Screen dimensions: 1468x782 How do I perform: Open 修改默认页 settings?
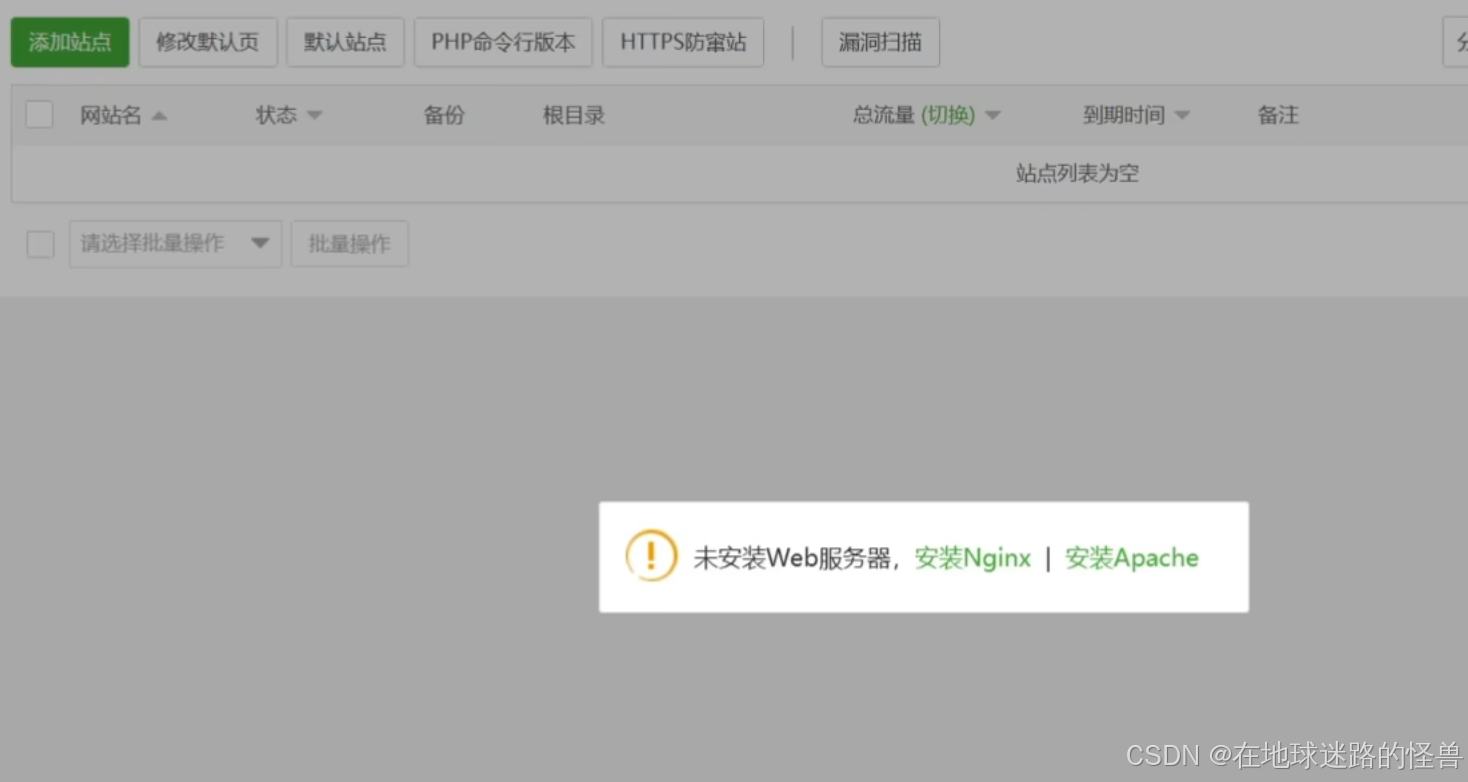pos(208,42)
